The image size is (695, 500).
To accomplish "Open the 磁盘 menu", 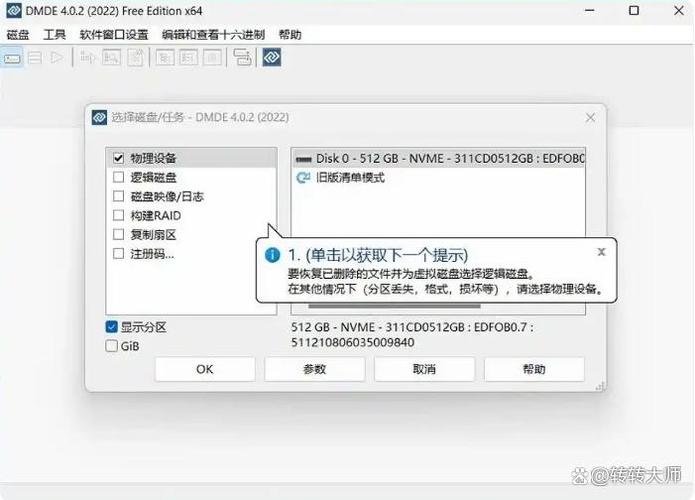I will click(x=18, y=35).
